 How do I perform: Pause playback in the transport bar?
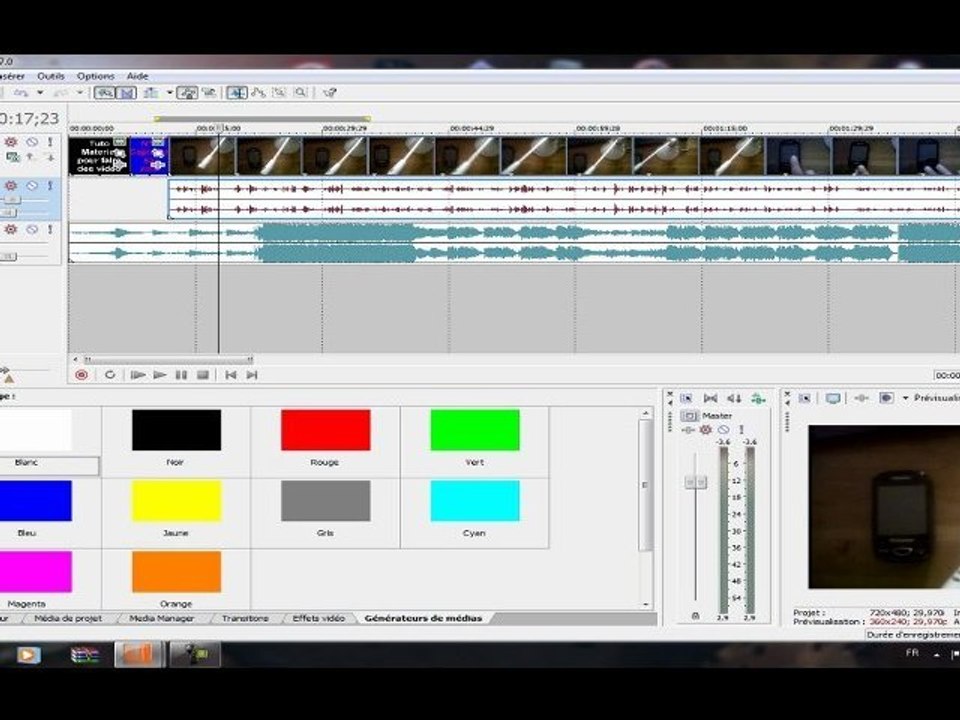pyautogui.click(x=181, y=375)
